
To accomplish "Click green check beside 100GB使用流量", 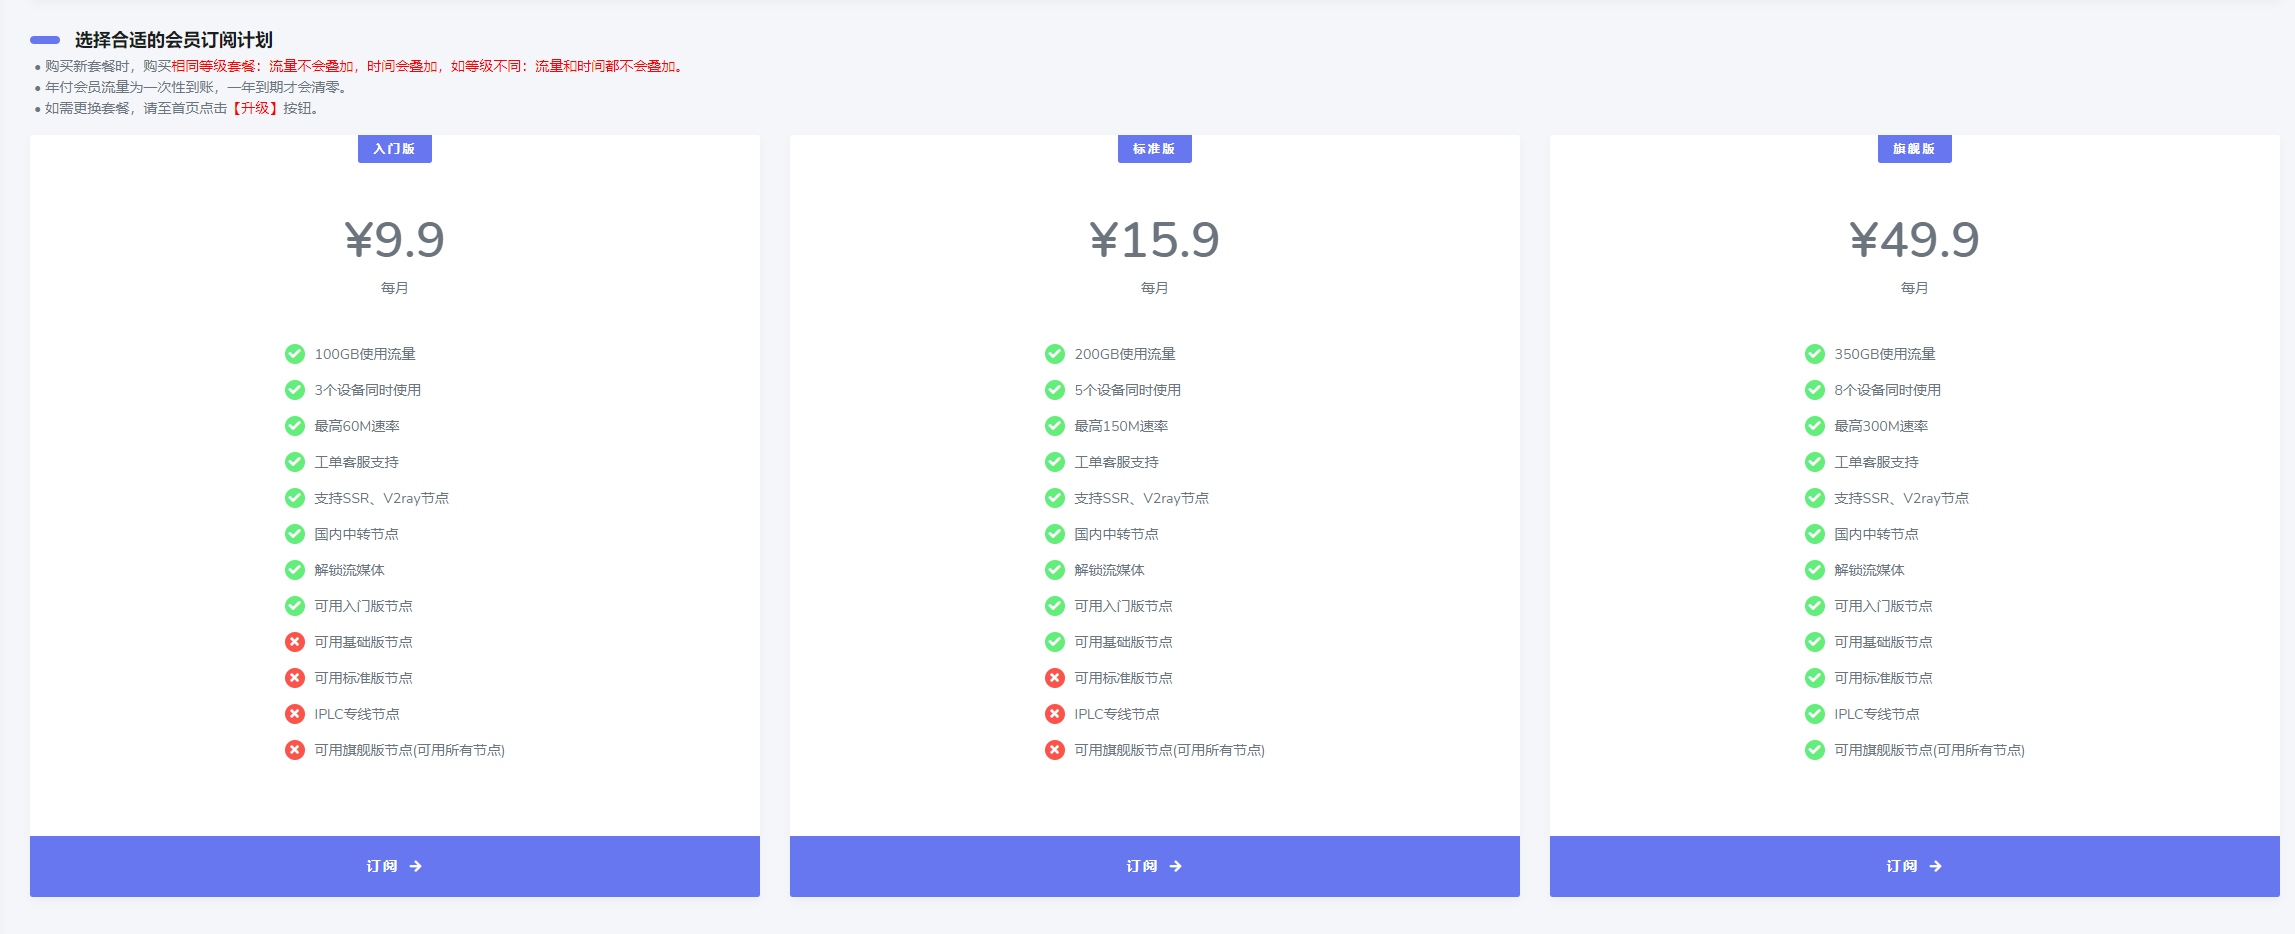I will [x=295, y=354].
